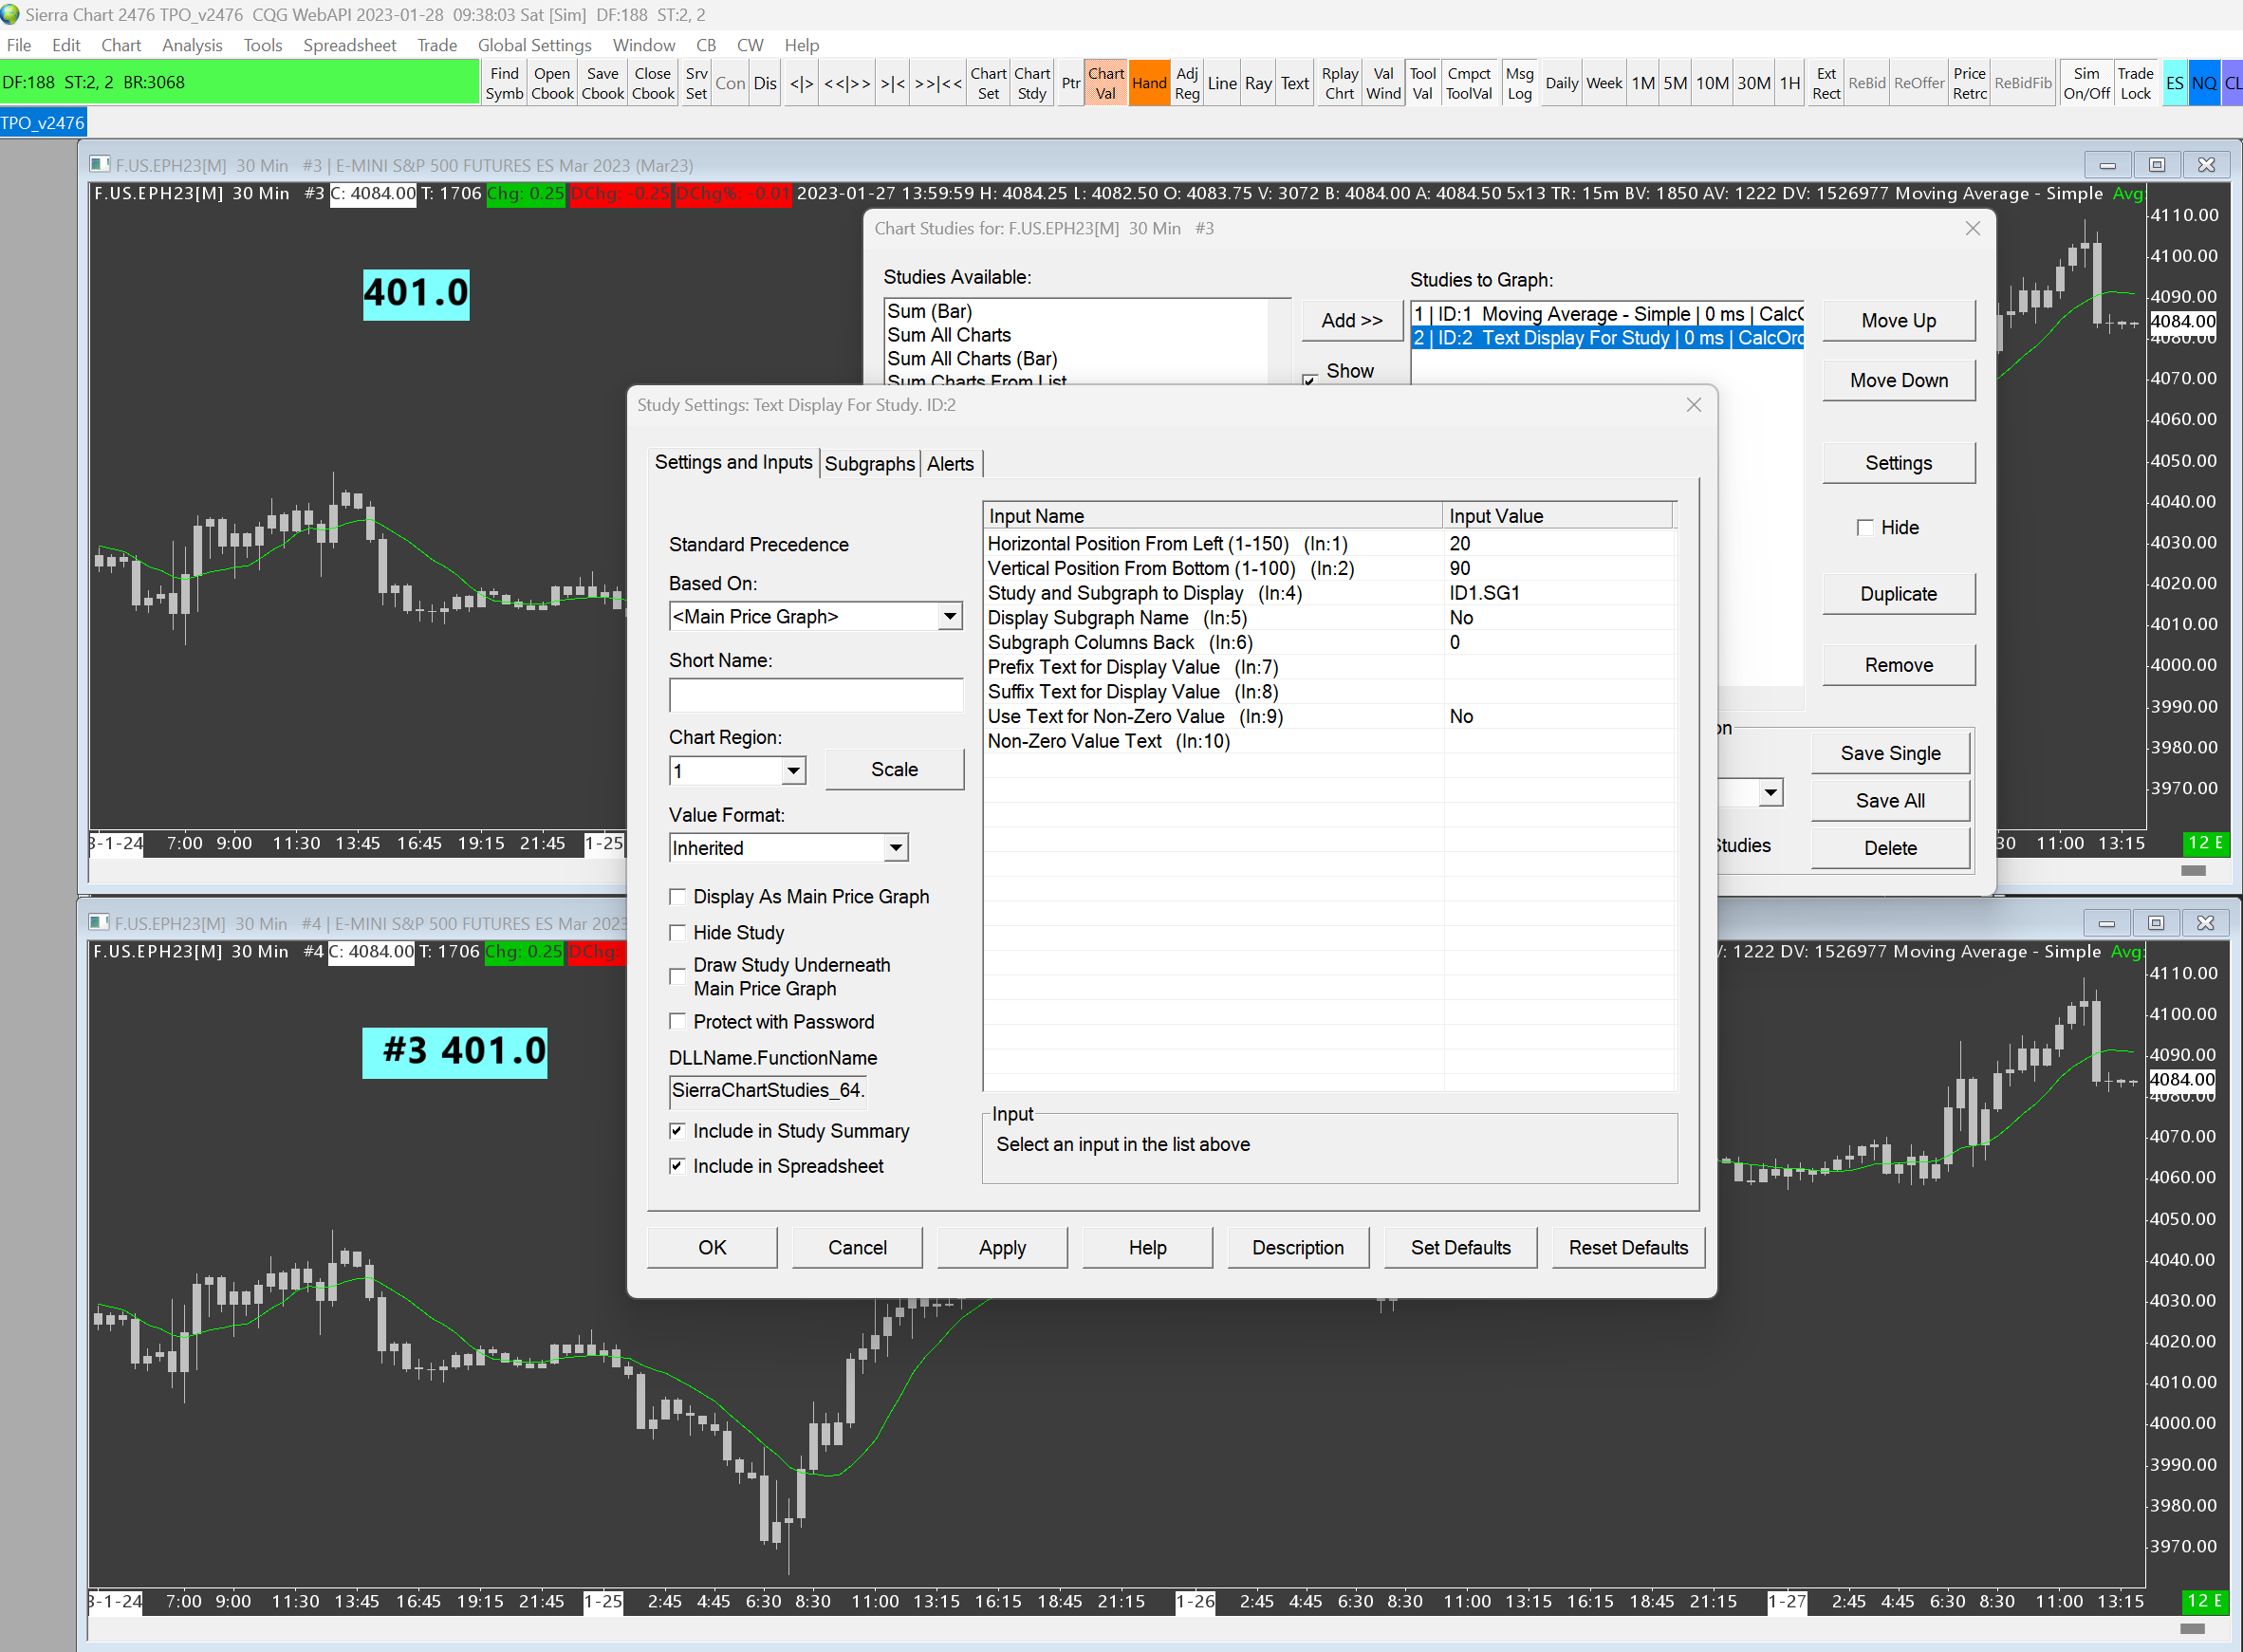Click the blue NQ symbol button

point(2203,83)
